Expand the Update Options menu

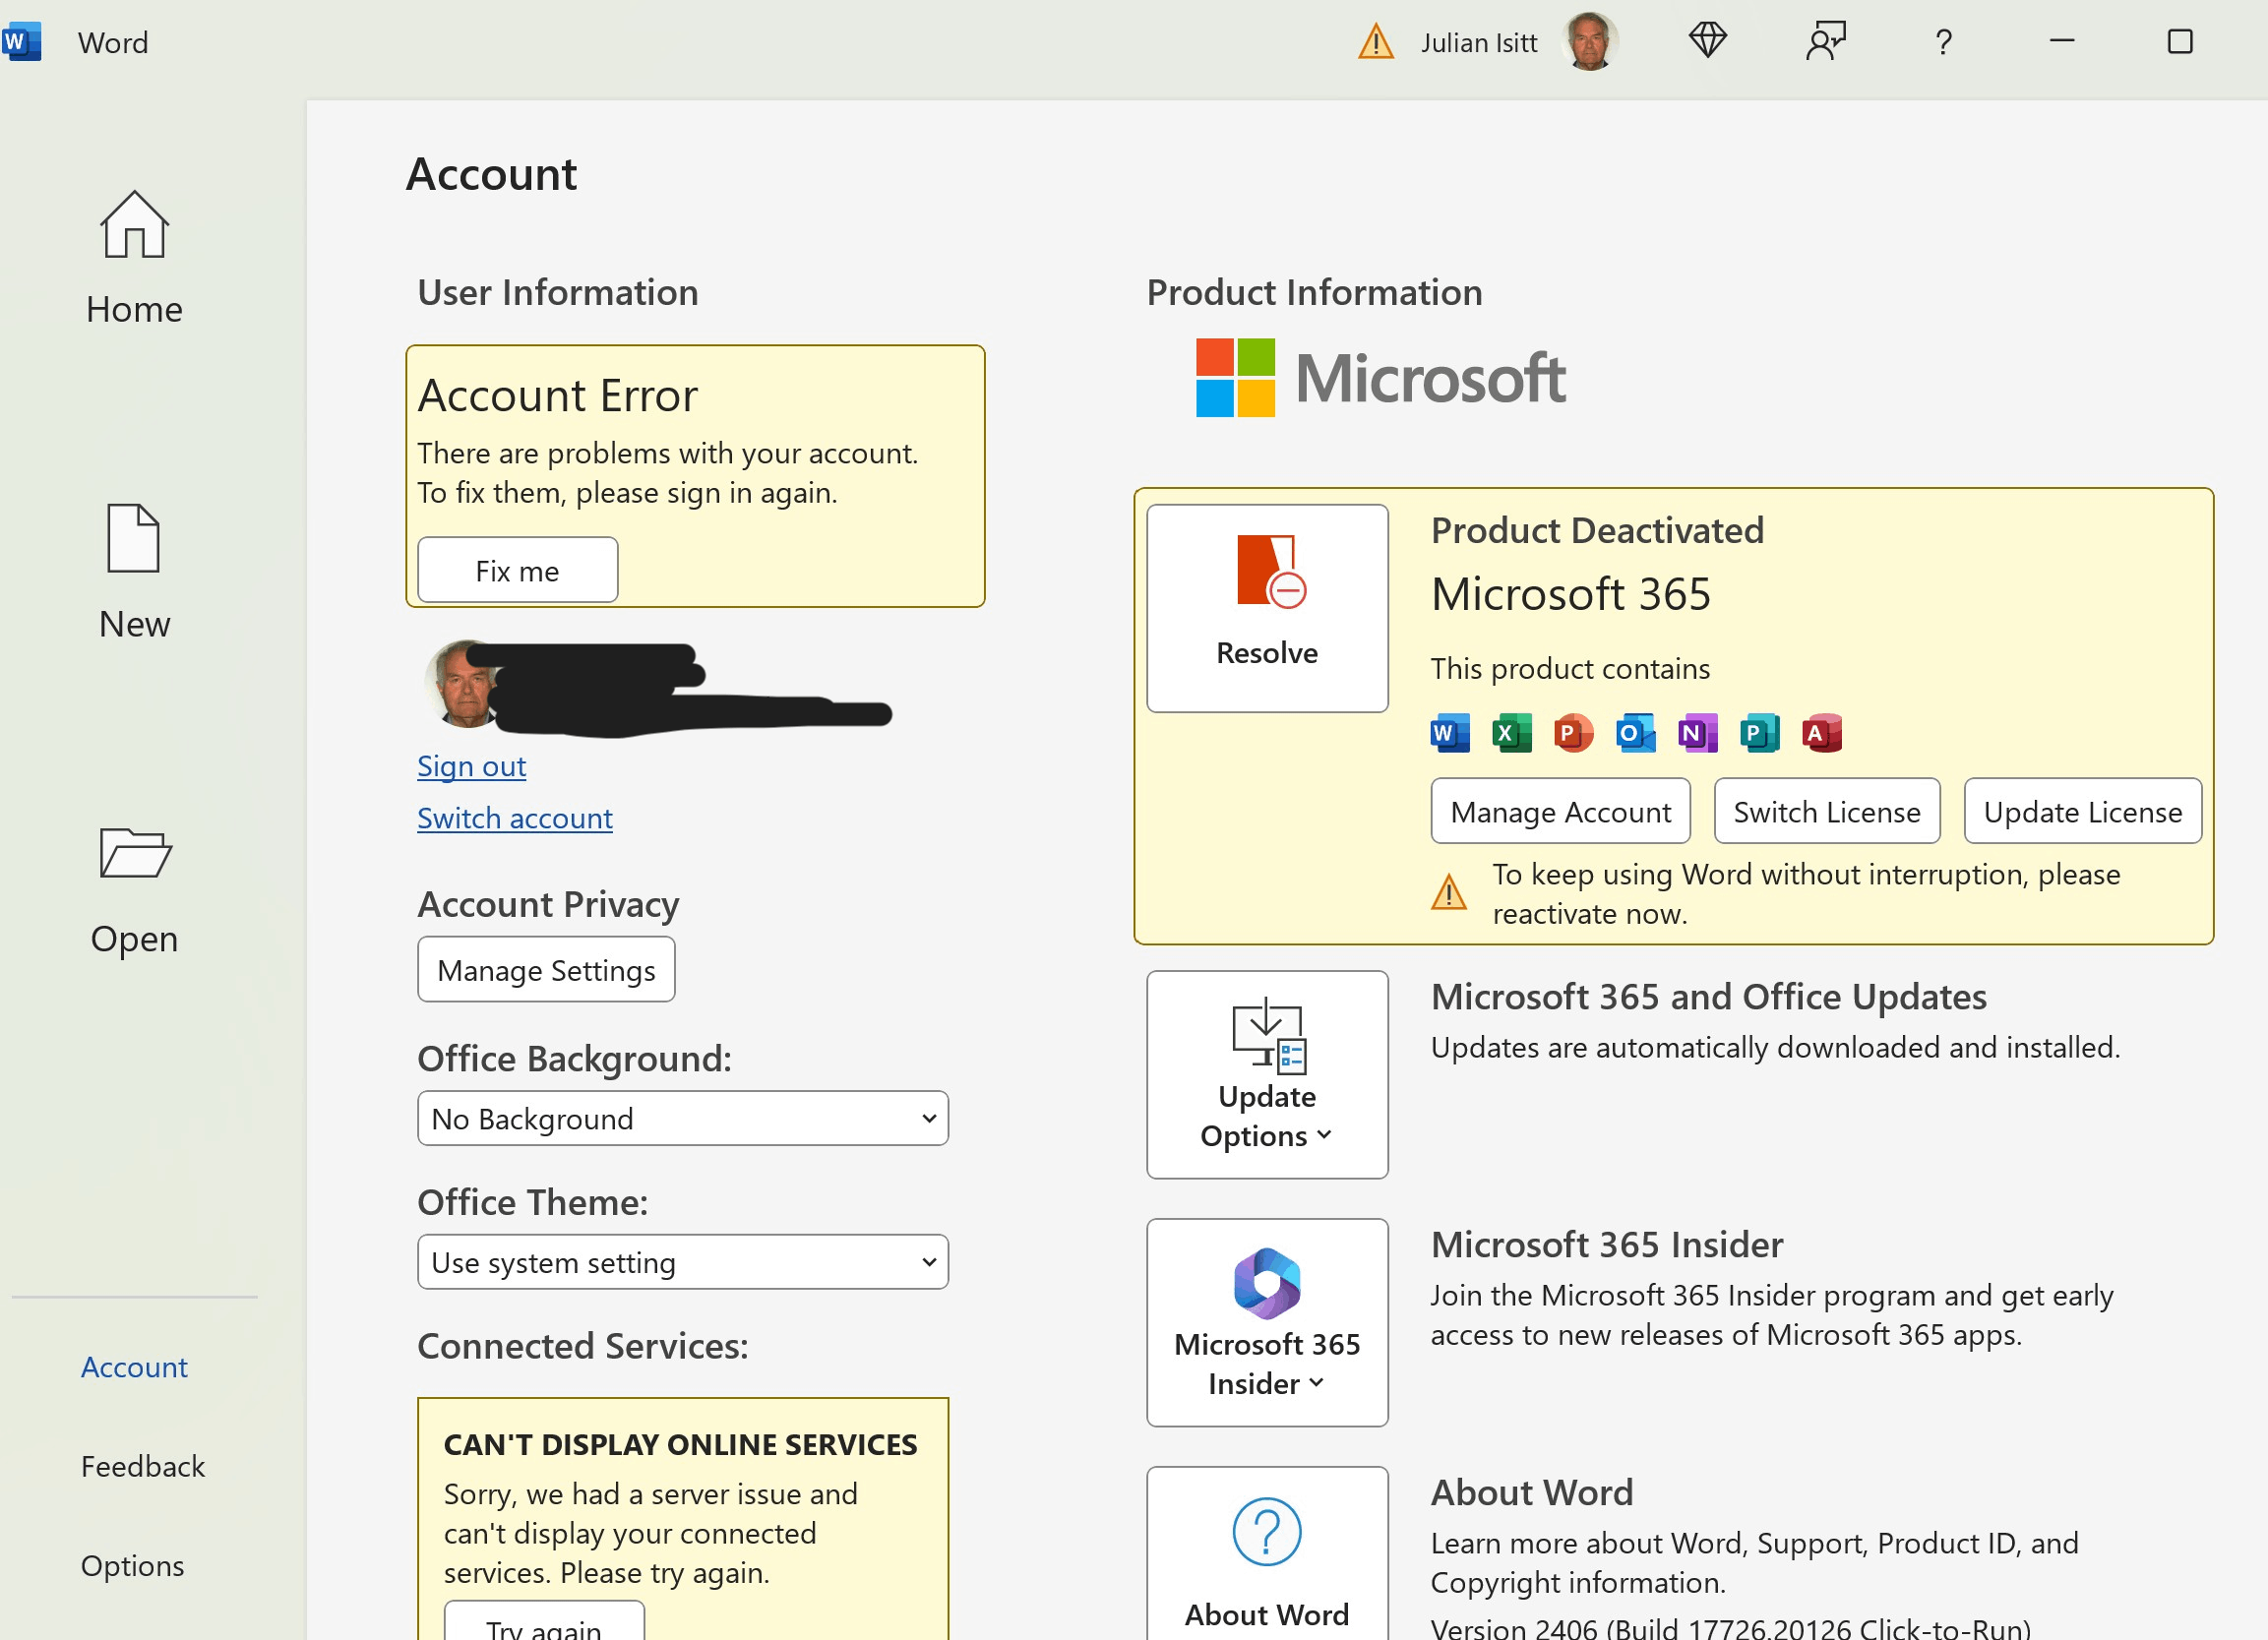click(1267, 1074)
